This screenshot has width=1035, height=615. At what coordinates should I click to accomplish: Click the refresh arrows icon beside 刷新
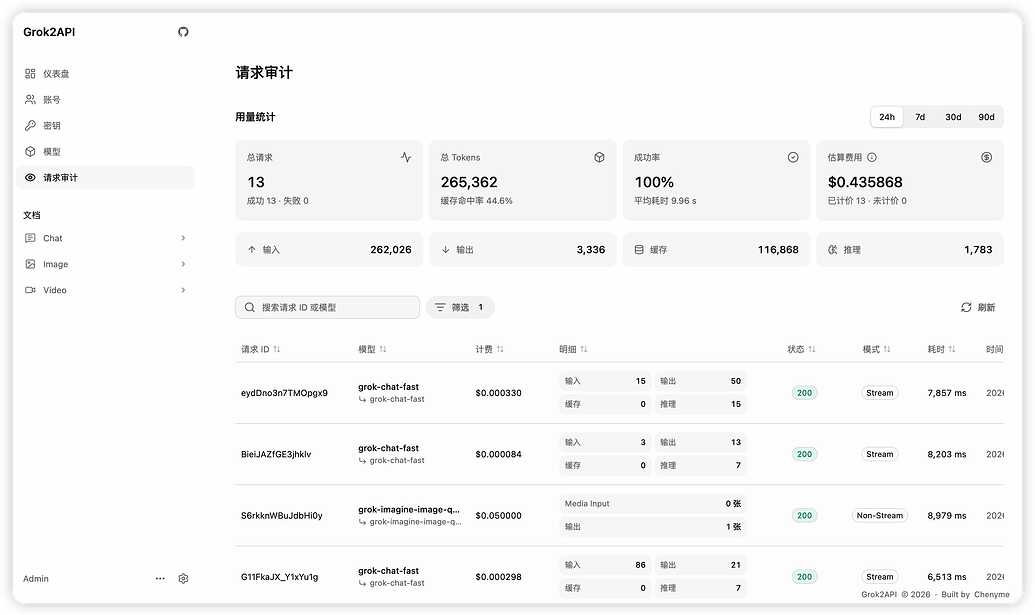(x=966, y=308)
